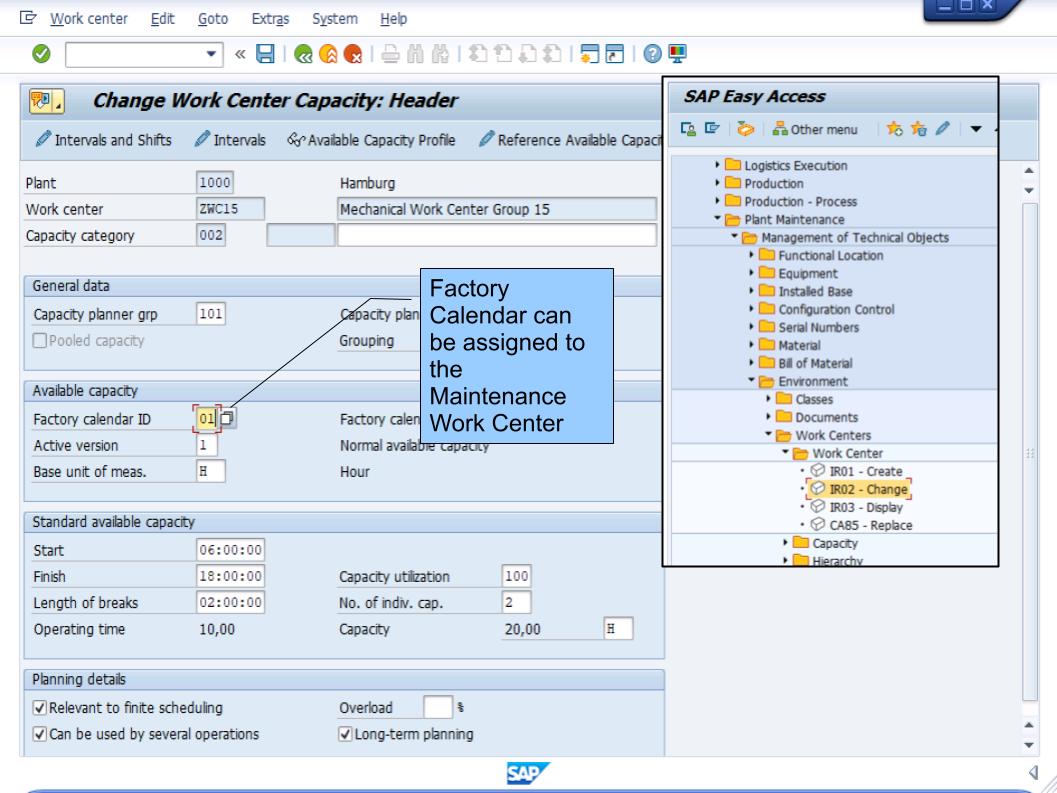Click the Change Favorites pencil icon

click(x=942, y=128)
